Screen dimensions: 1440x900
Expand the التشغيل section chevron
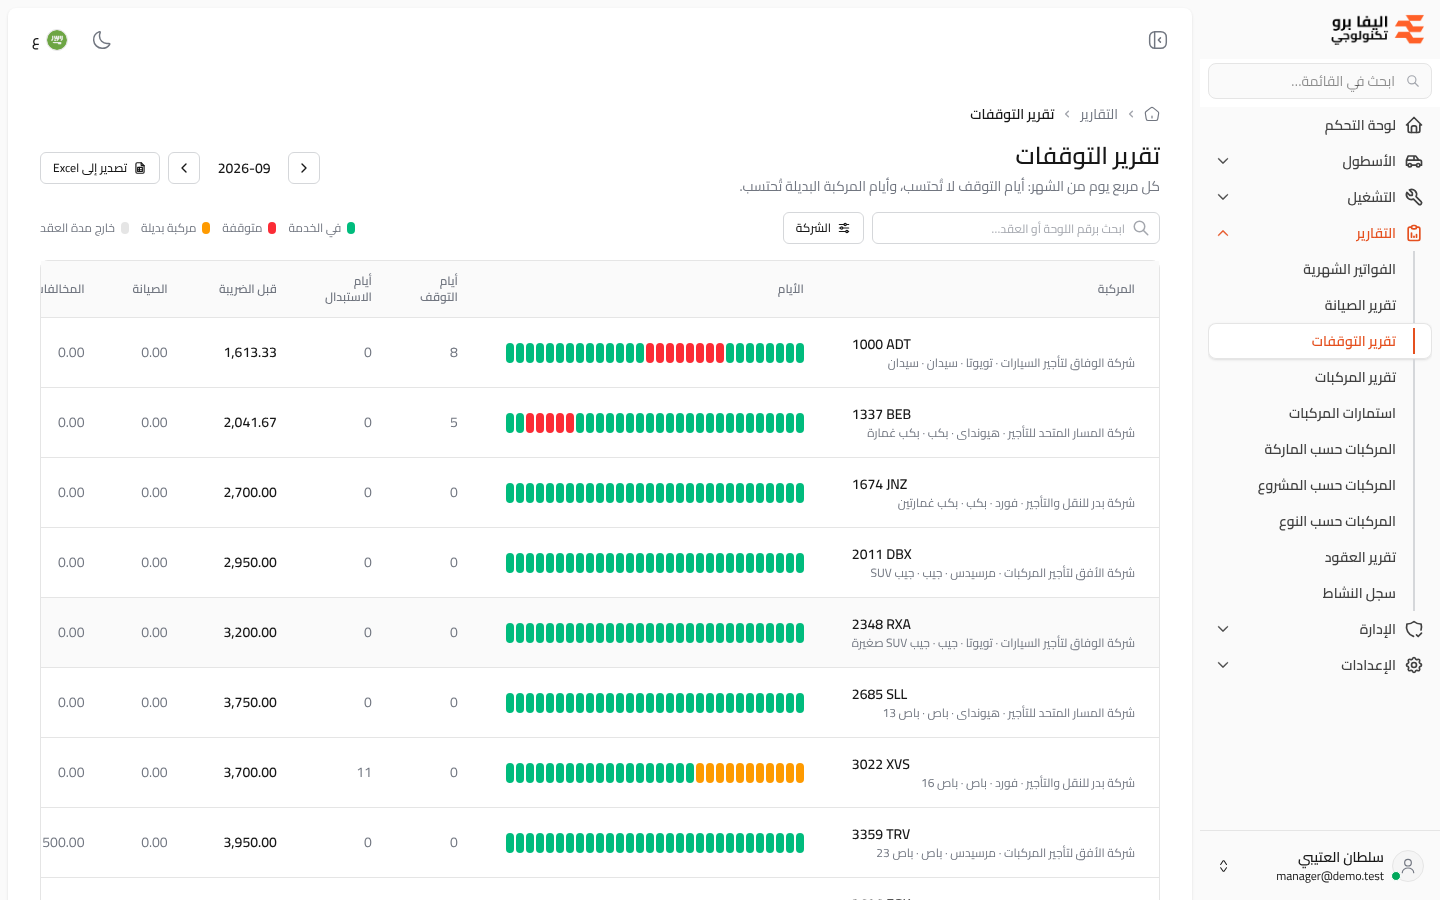1223,197
